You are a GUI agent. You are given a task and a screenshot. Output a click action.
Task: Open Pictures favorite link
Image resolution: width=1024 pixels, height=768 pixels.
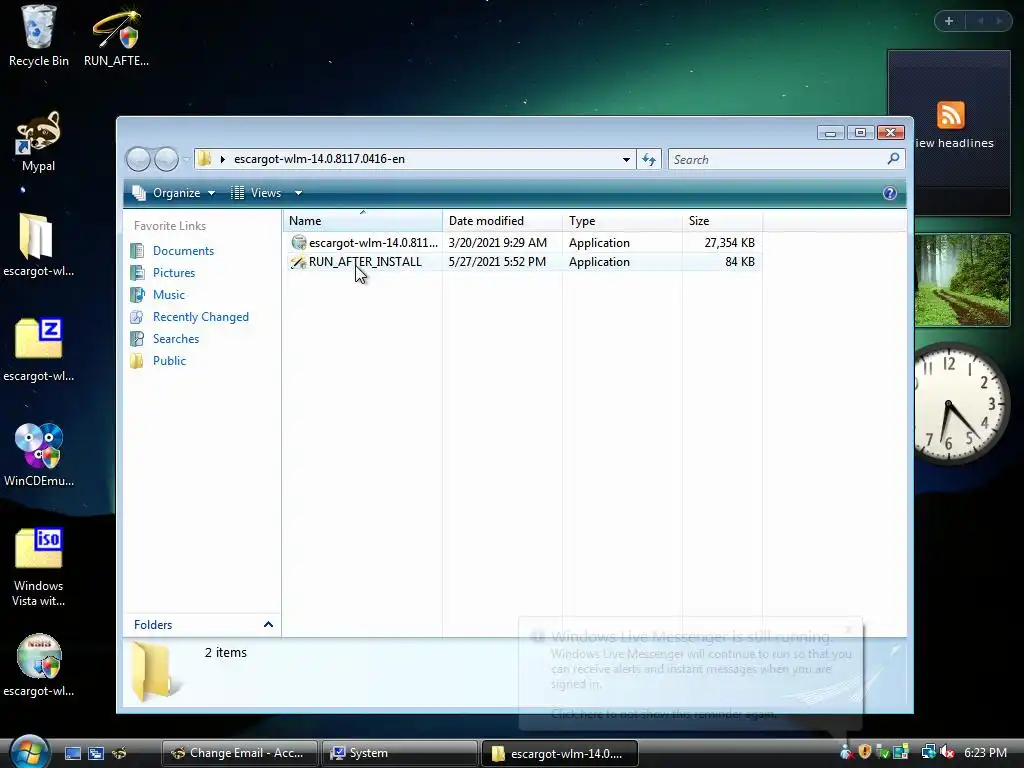pyautogui.click(x=174, y=273)
